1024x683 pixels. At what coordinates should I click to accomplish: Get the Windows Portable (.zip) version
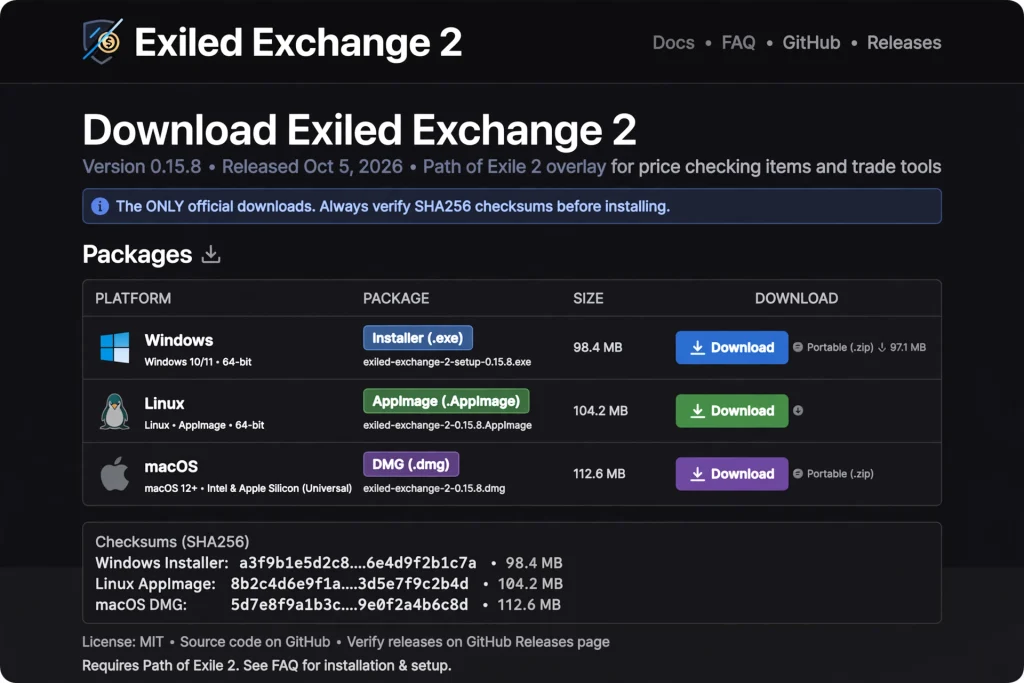840,347
